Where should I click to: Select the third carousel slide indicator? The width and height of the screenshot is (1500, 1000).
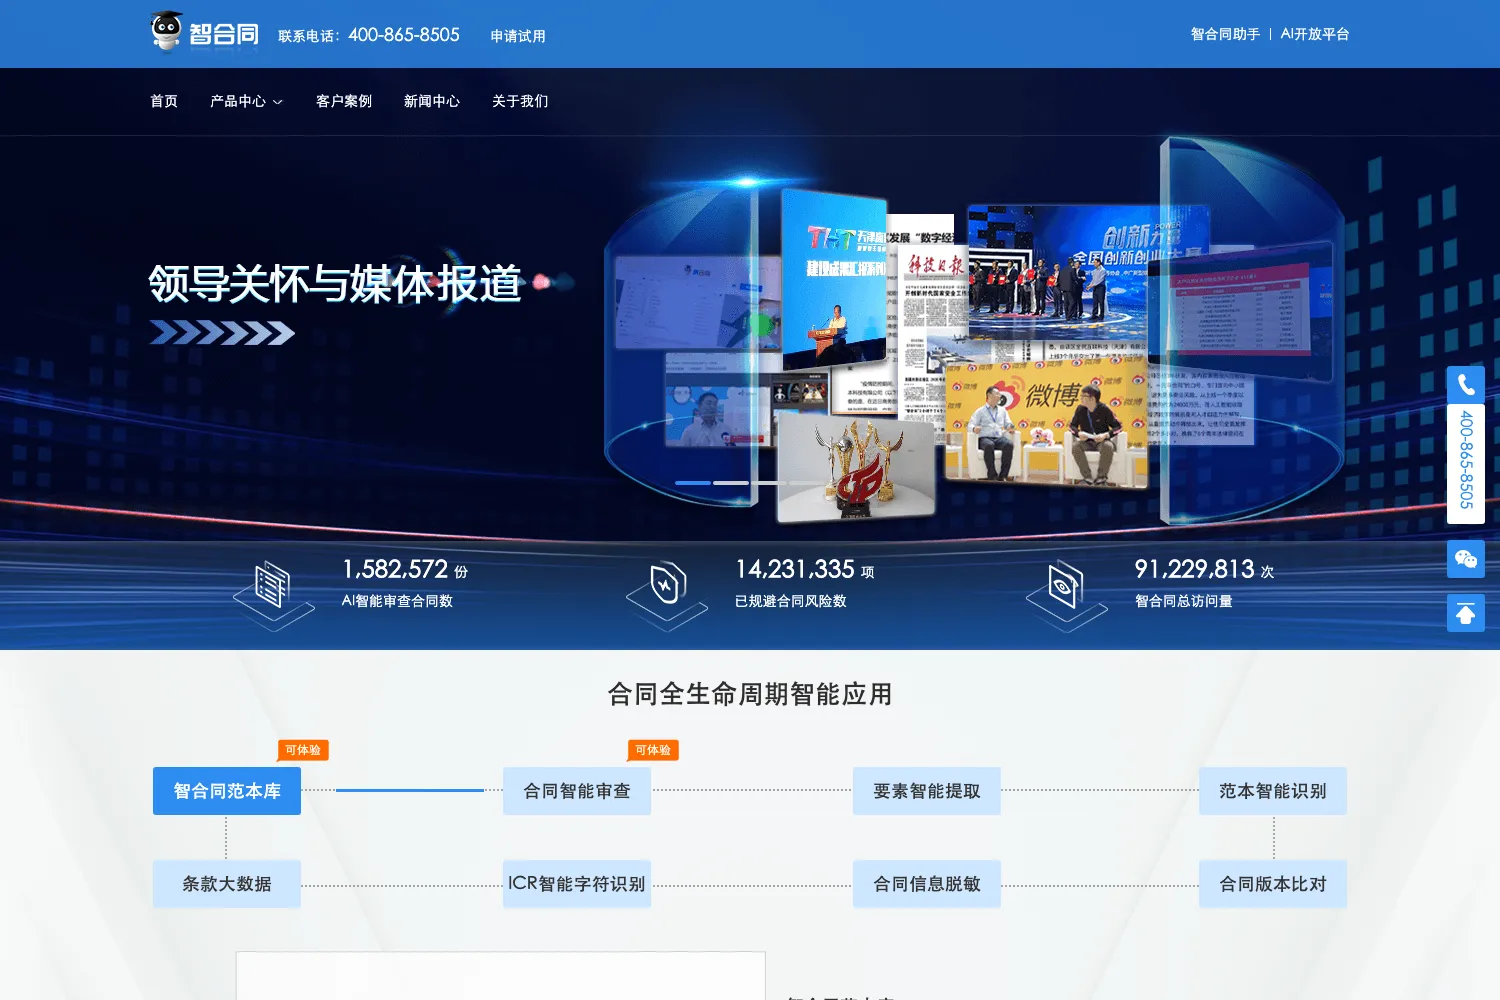[x=769, y=483]
